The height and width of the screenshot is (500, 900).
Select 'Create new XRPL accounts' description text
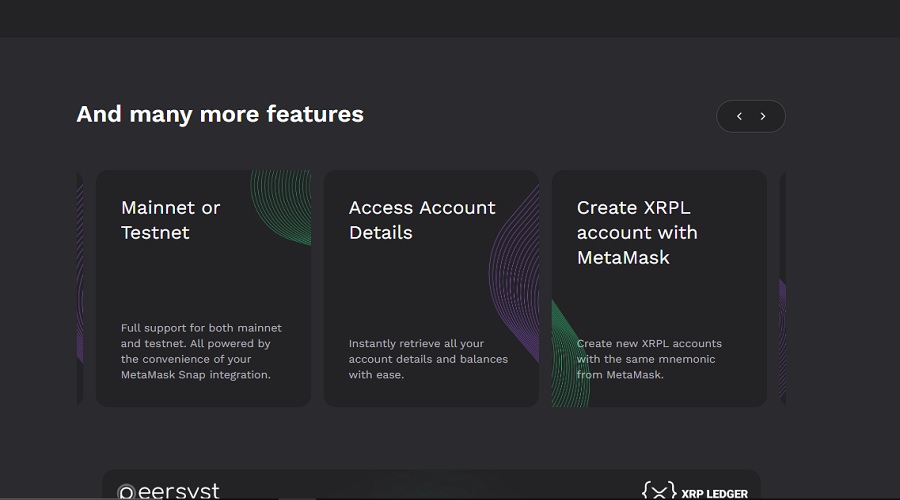(x=649, y=359)
